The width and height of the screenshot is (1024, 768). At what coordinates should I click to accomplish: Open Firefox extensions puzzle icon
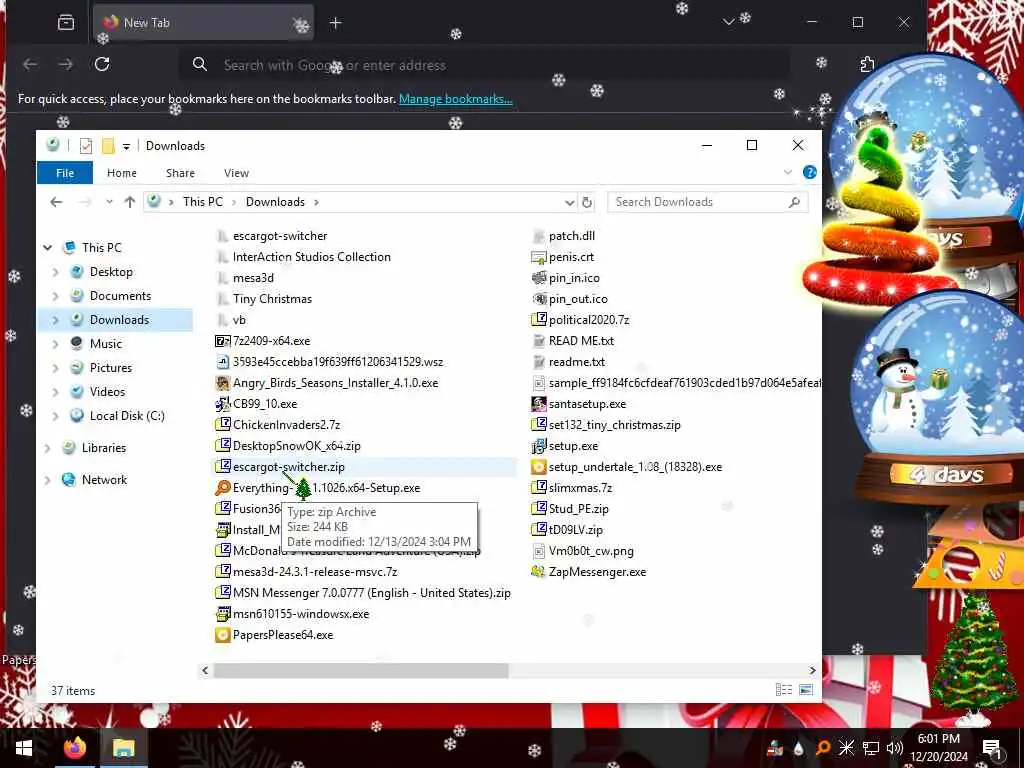click(867, 64)
